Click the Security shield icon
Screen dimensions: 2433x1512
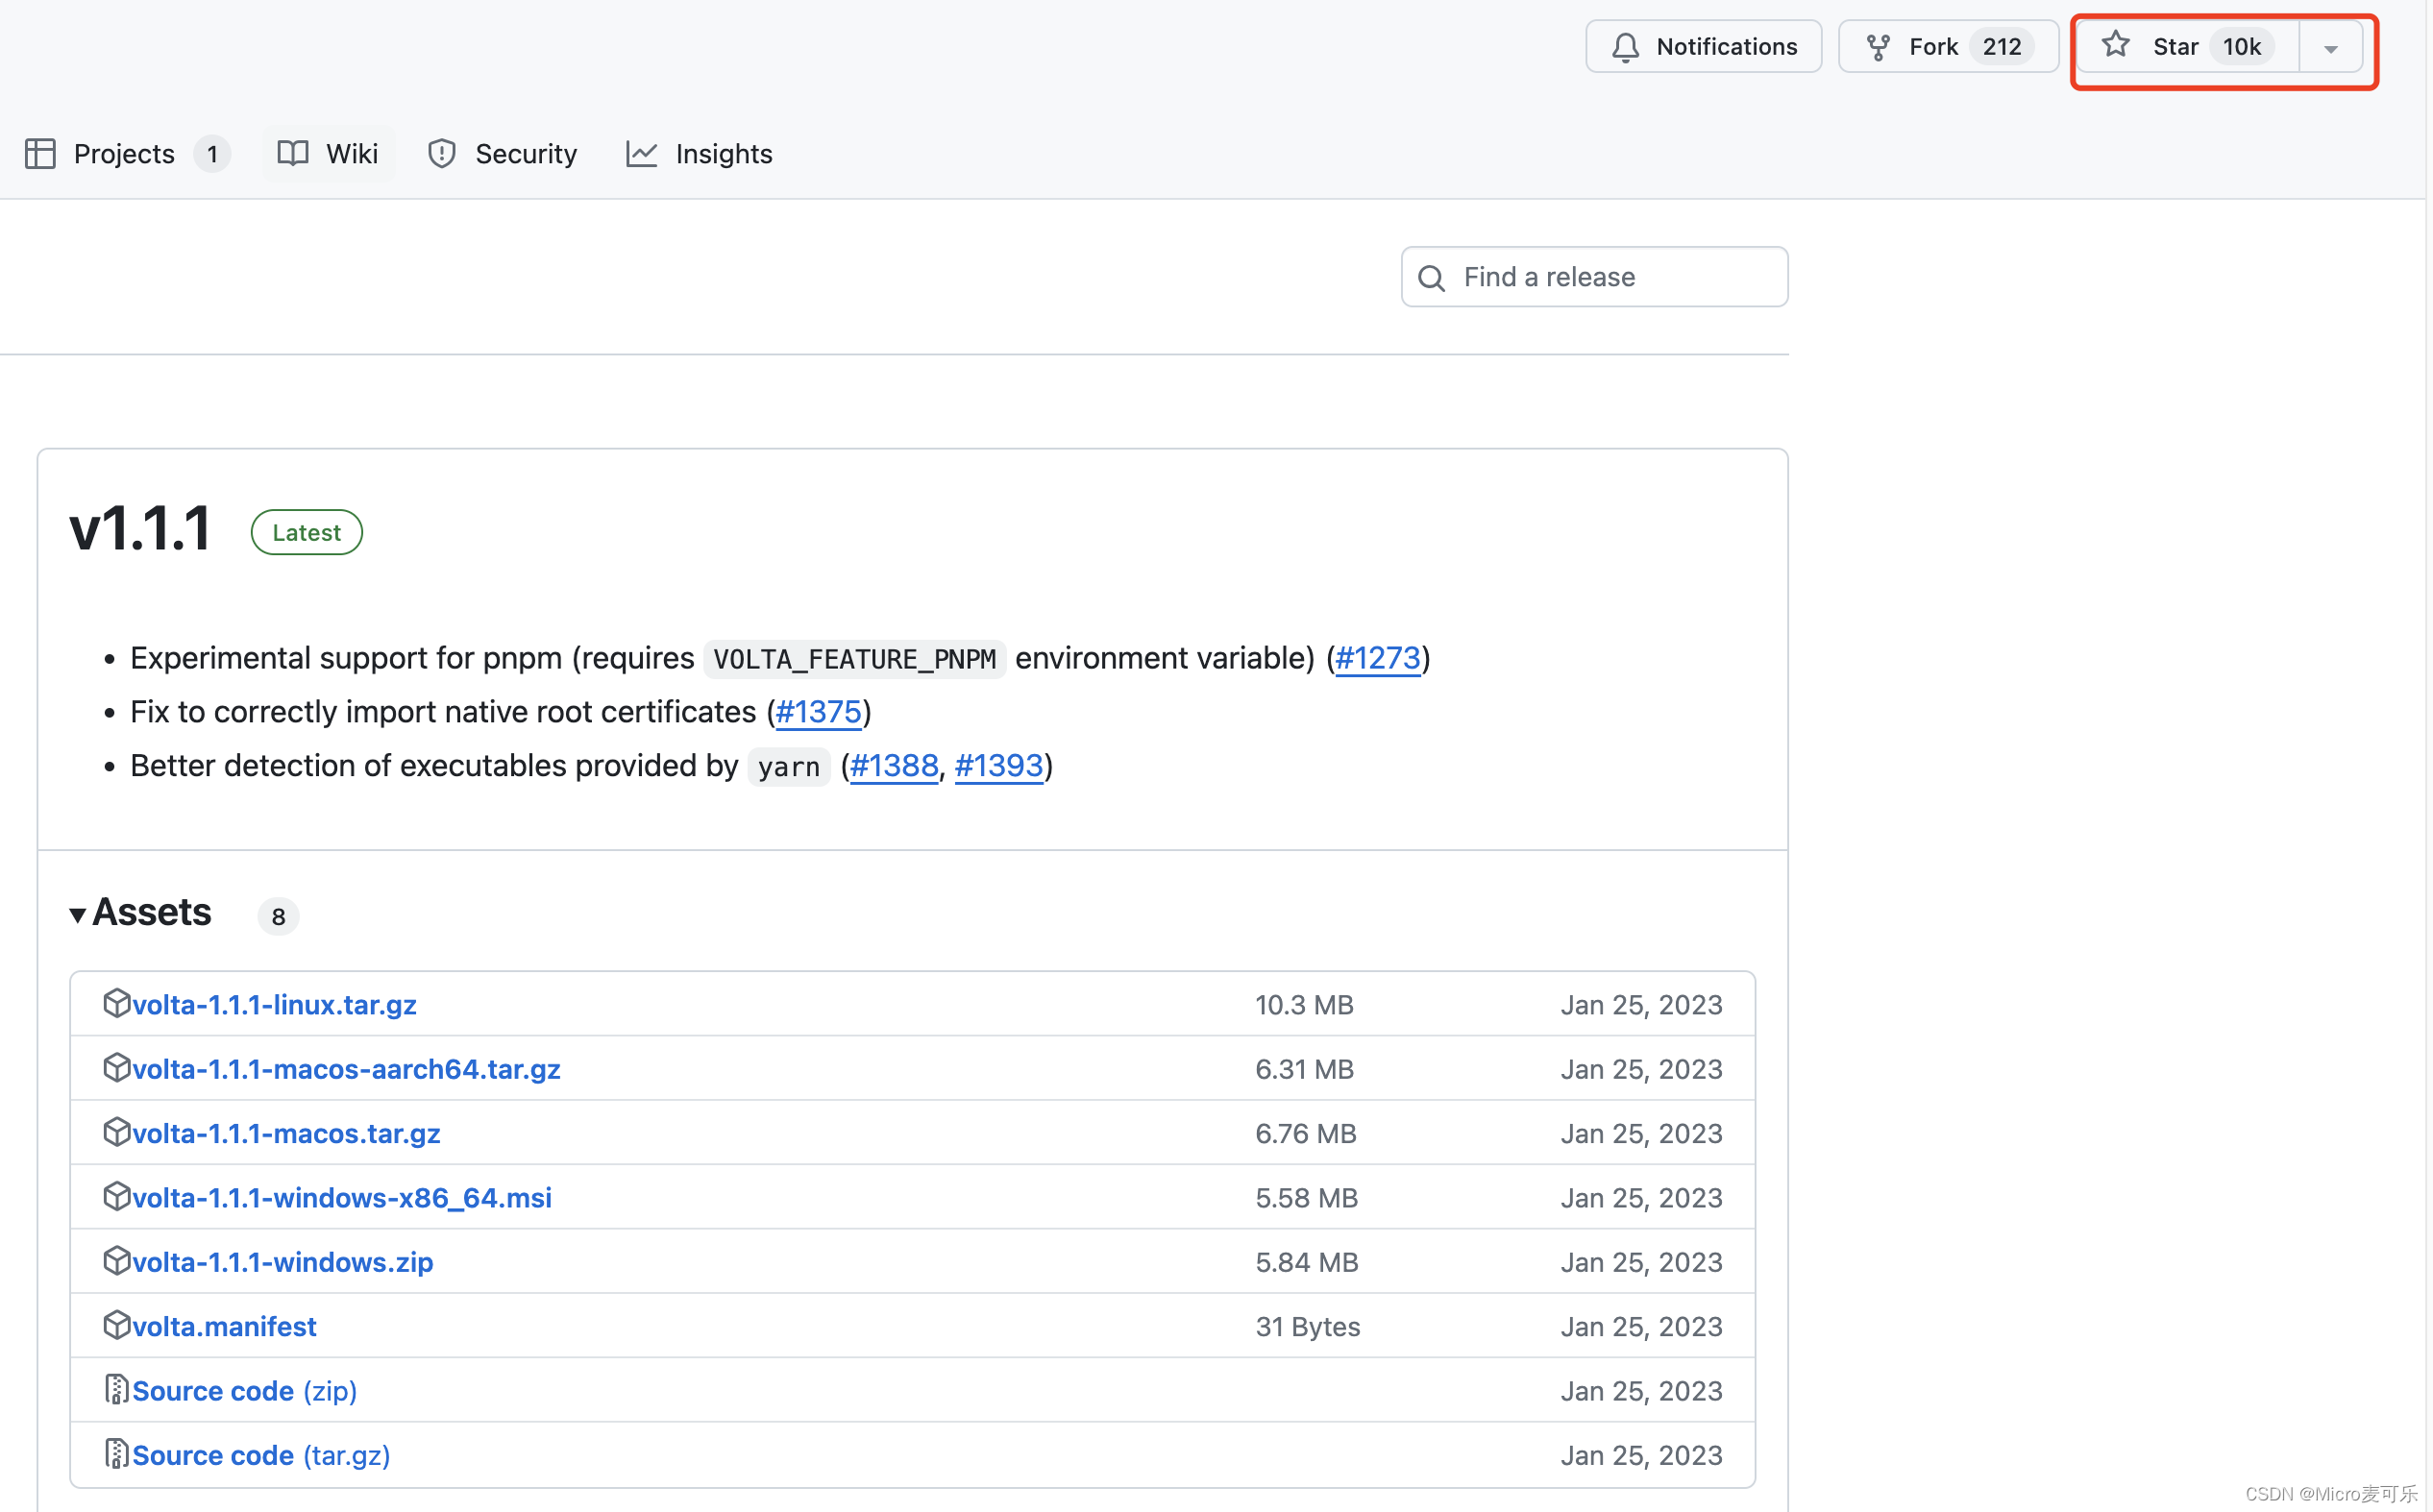441,154
